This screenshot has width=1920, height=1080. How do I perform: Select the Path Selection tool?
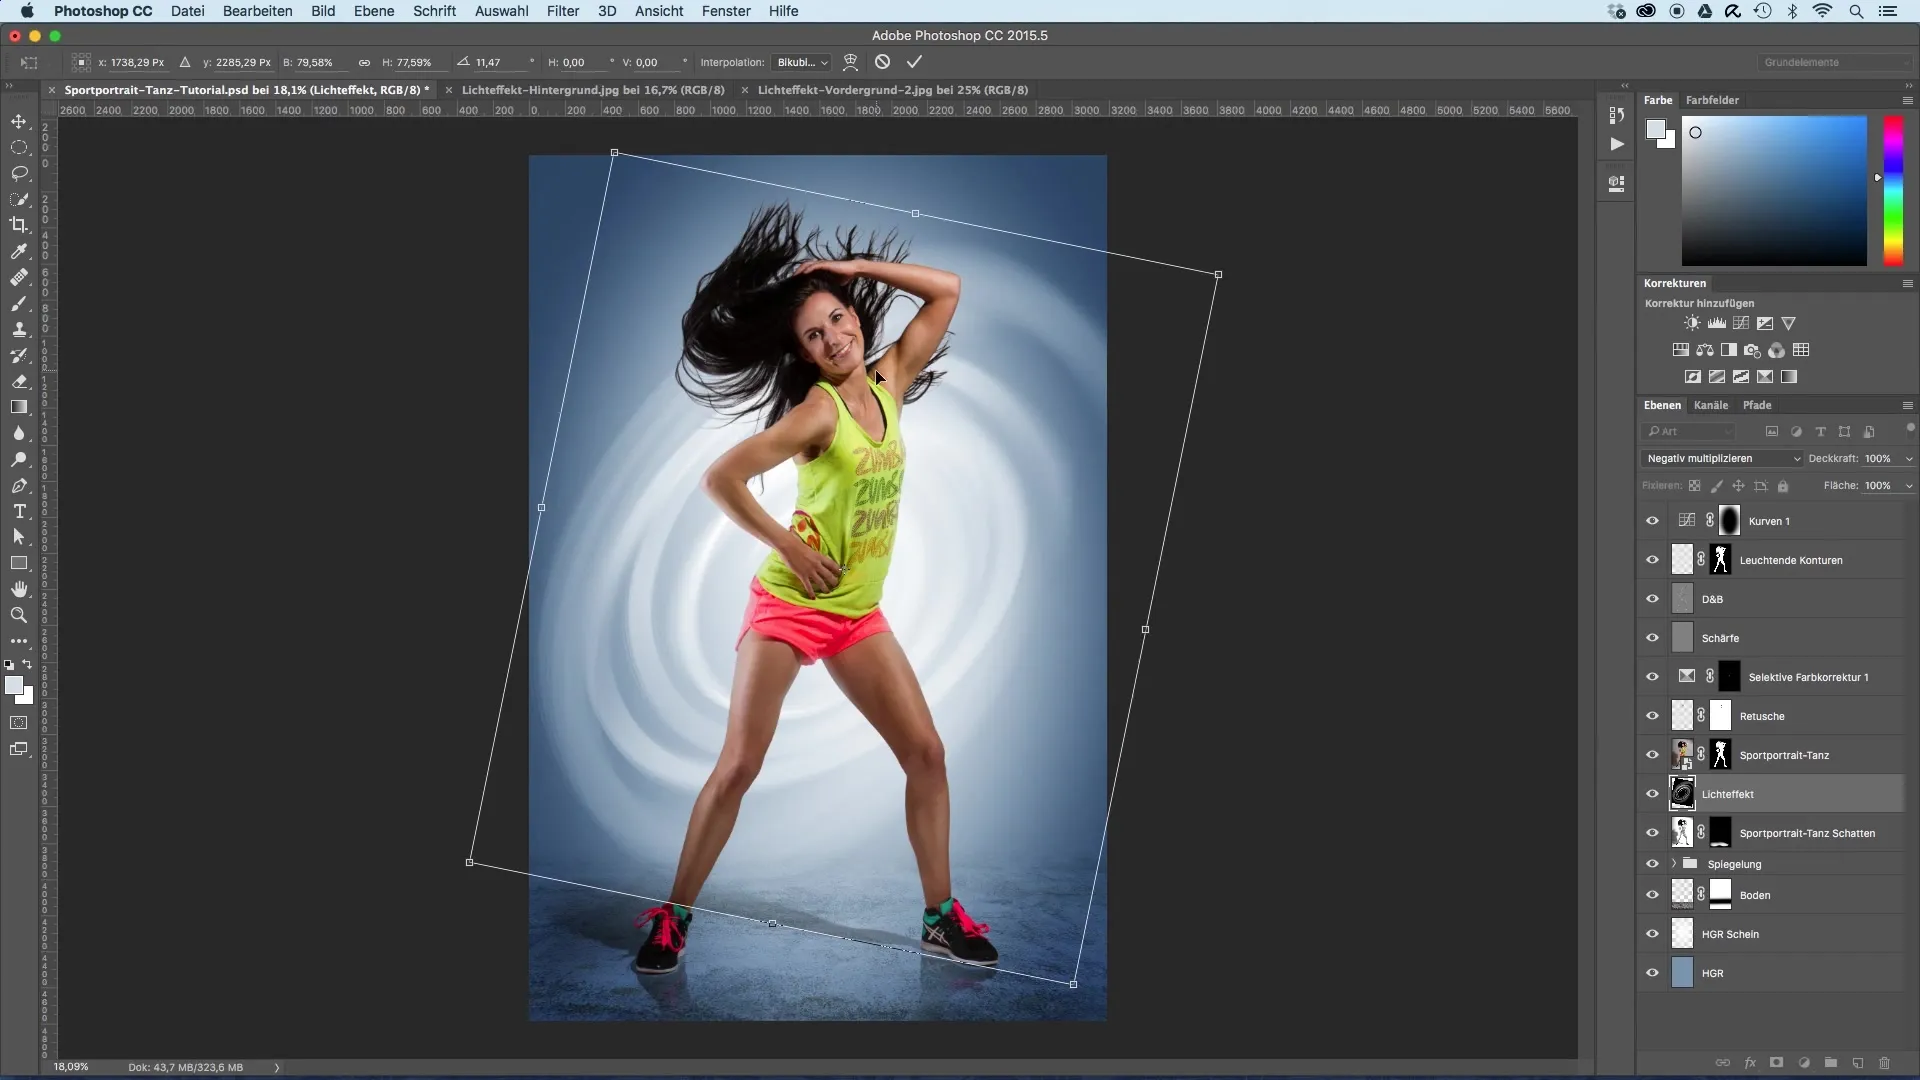click(x=19, y=537)
